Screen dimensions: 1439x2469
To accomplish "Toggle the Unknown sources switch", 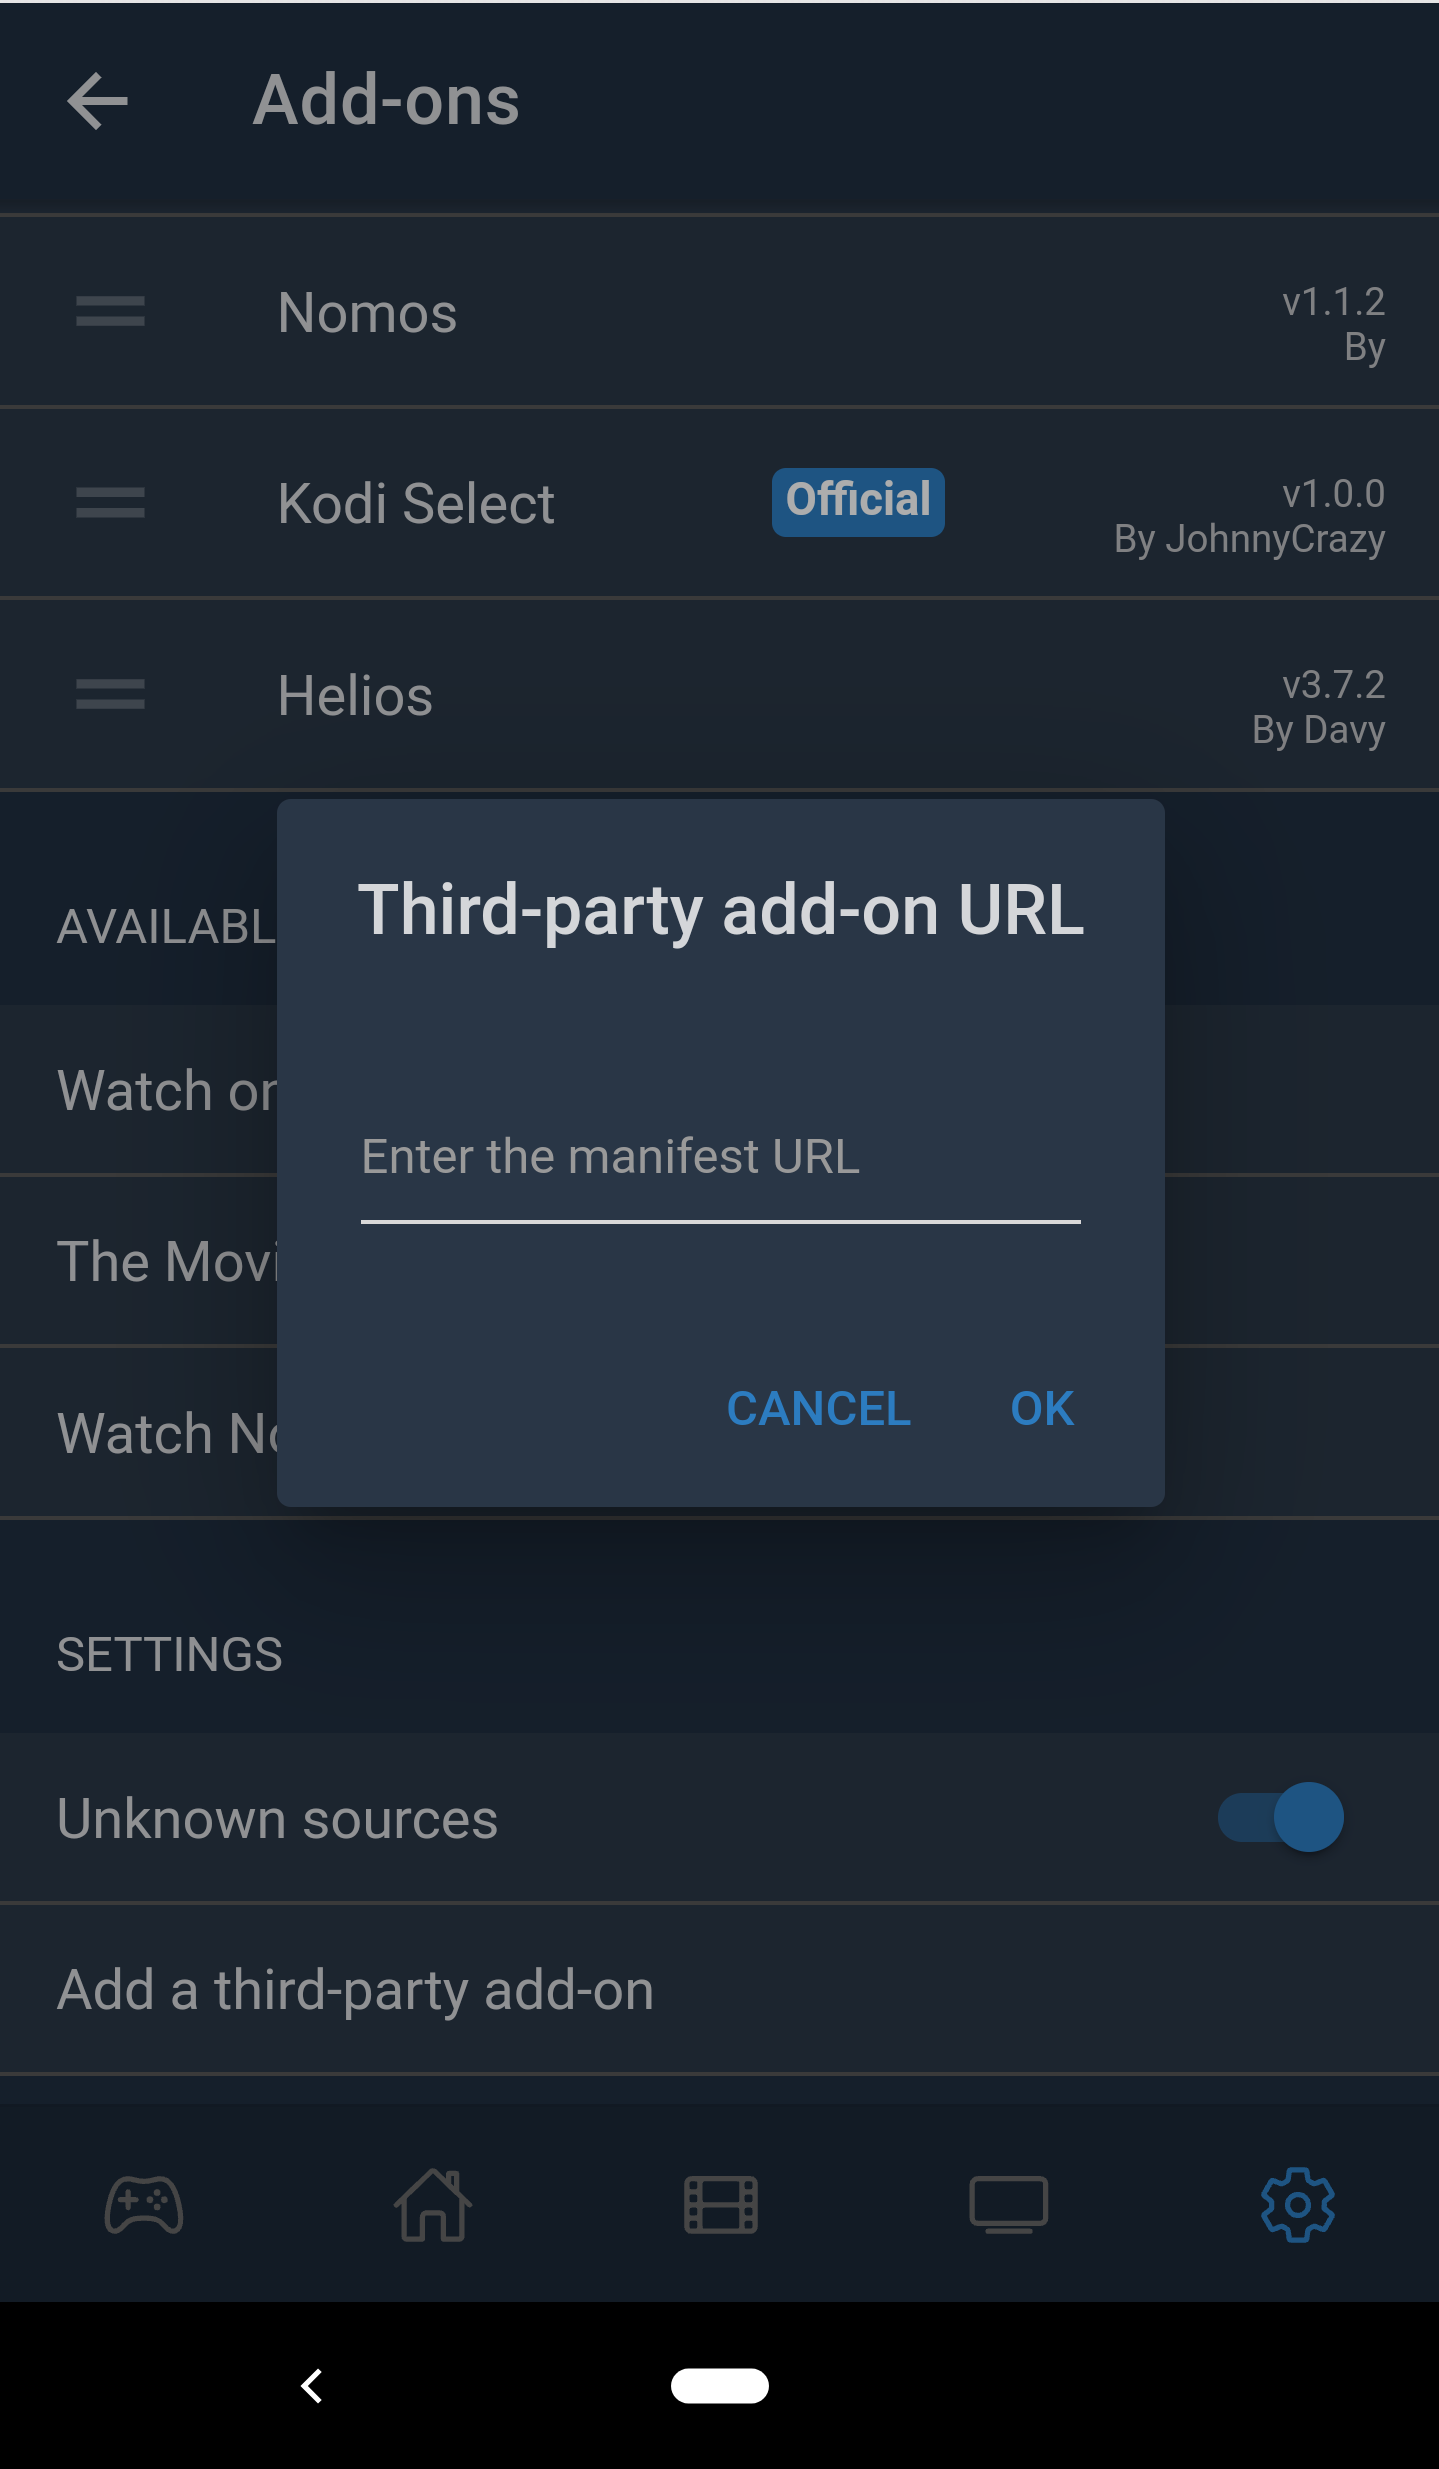I will click(1280, 1817).
